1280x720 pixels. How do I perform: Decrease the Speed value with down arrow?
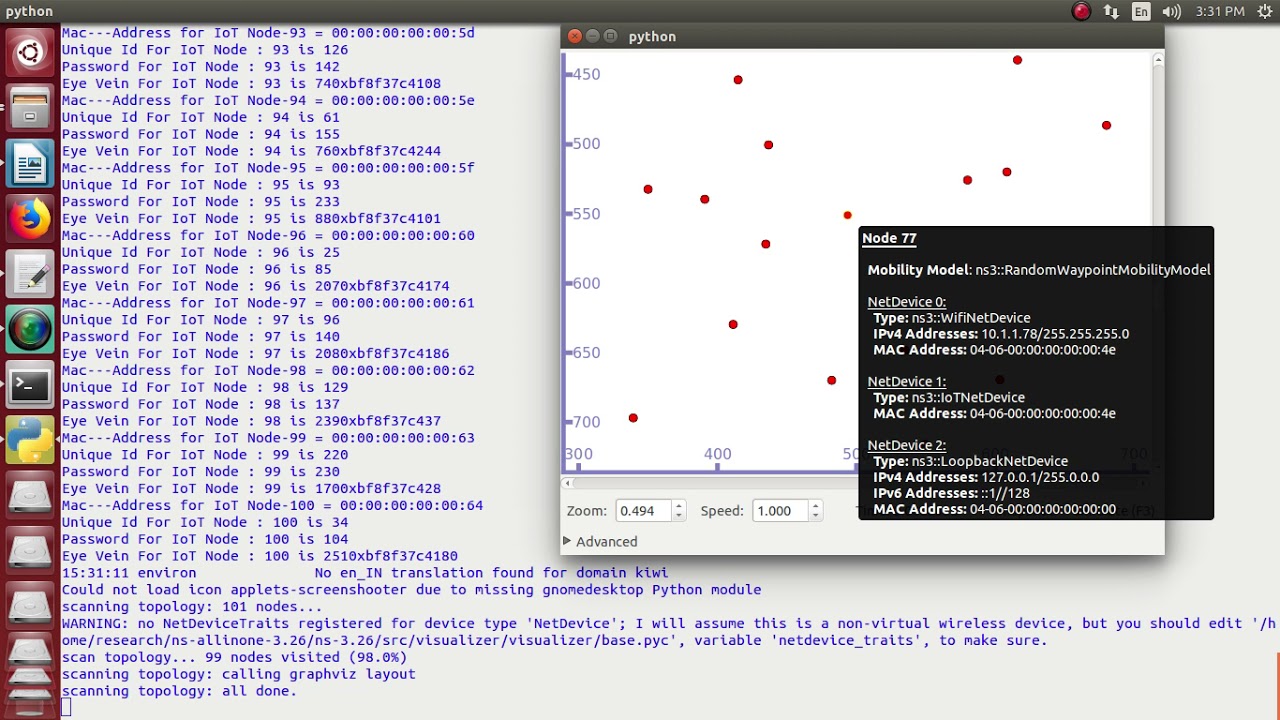(x=816, y=516)
